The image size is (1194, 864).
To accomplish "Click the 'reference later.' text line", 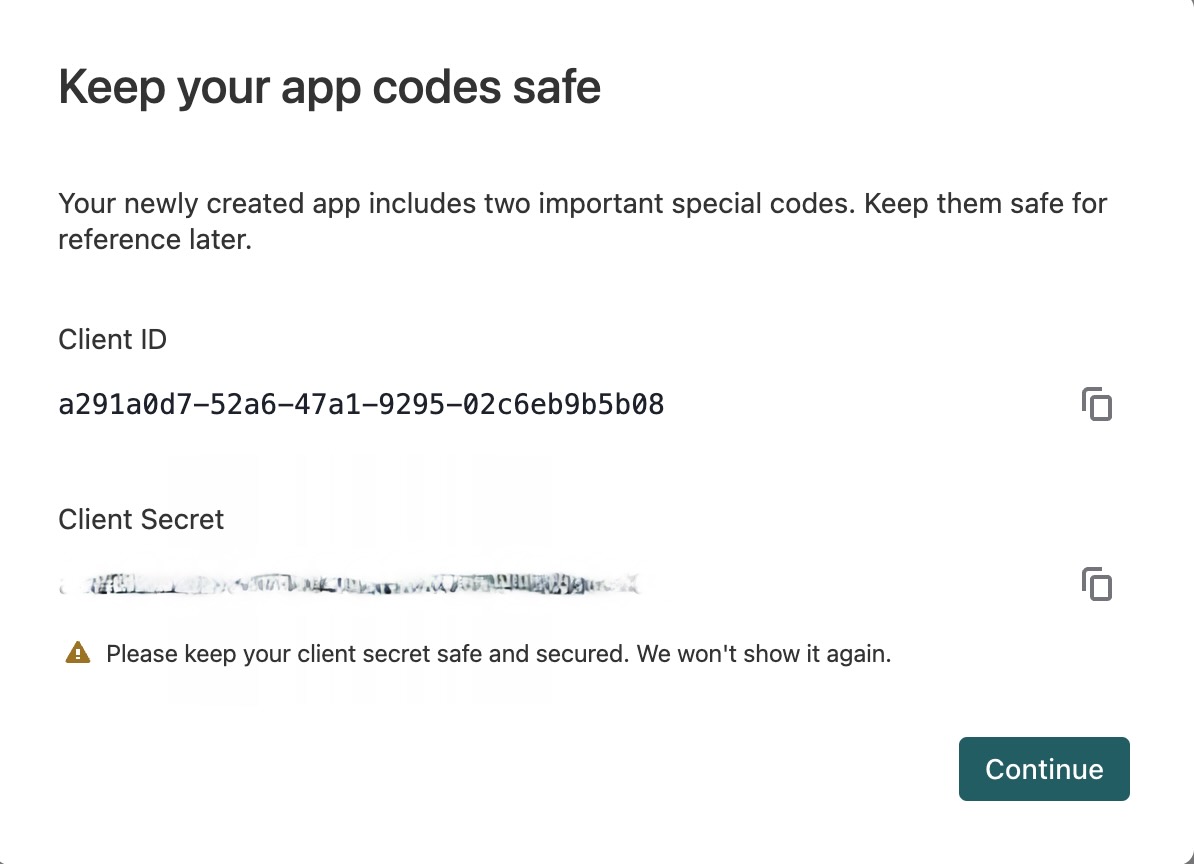I will 155,239.
